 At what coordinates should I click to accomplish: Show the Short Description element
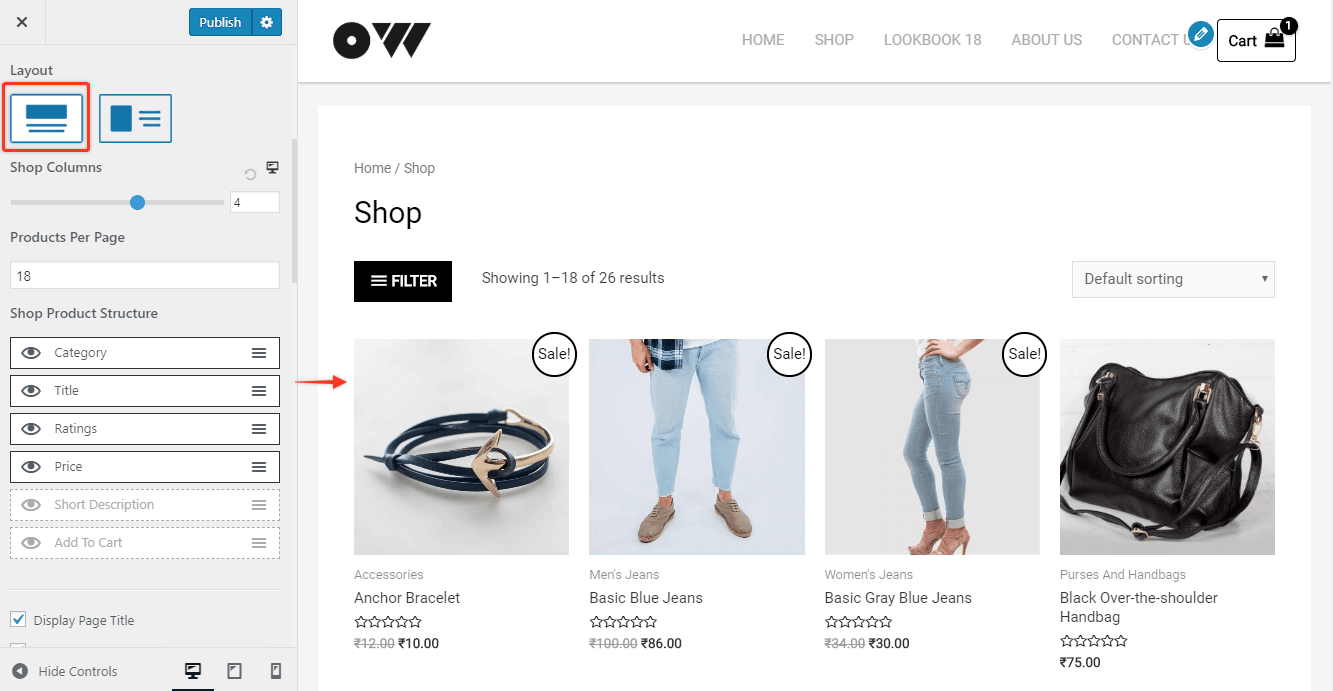[31, 505]
